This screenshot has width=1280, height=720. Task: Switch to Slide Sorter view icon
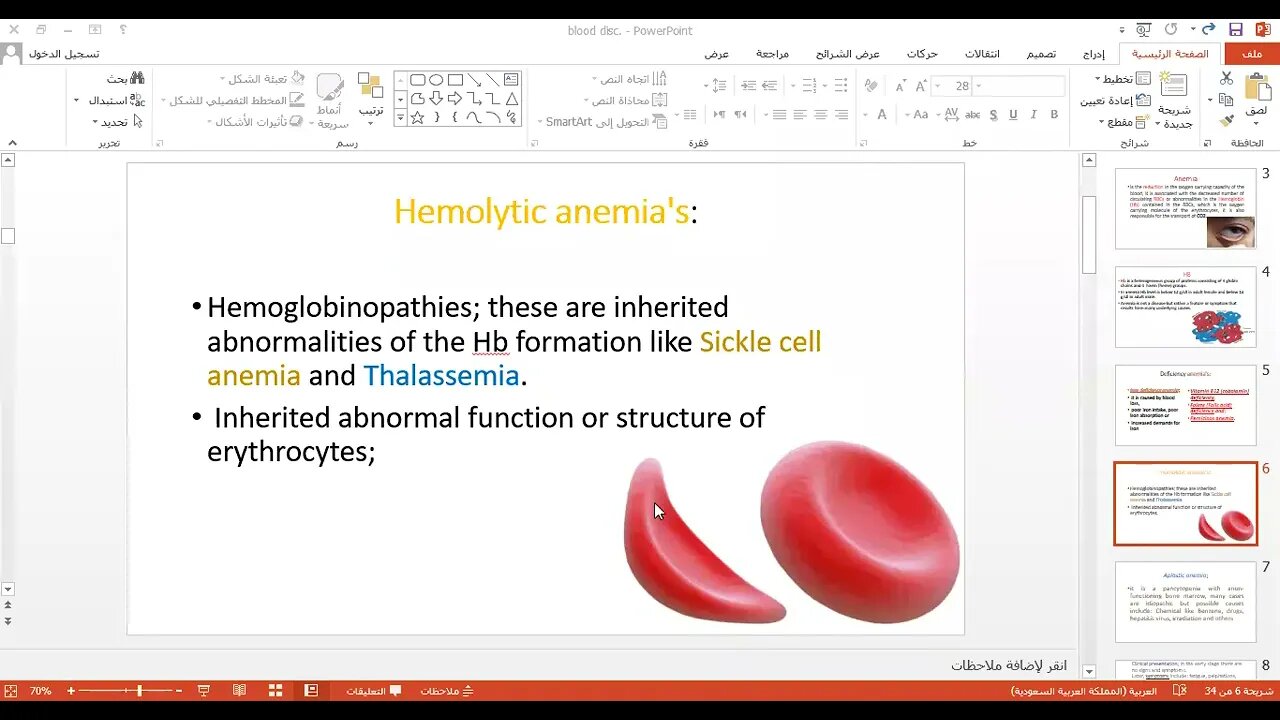tap(276, 691)
